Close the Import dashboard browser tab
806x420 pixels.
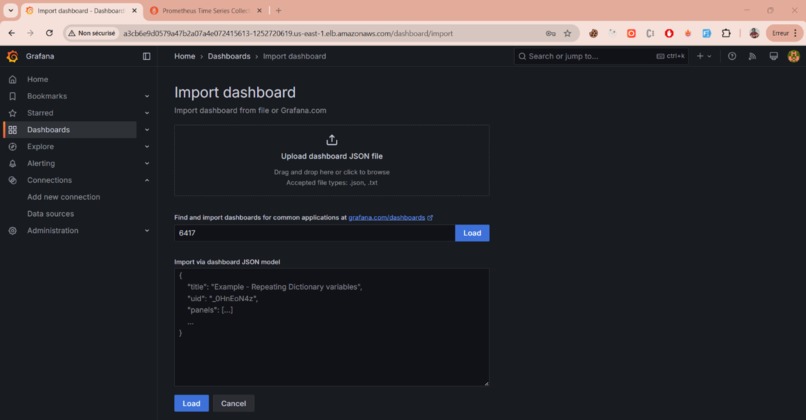(x=135, y=10)
